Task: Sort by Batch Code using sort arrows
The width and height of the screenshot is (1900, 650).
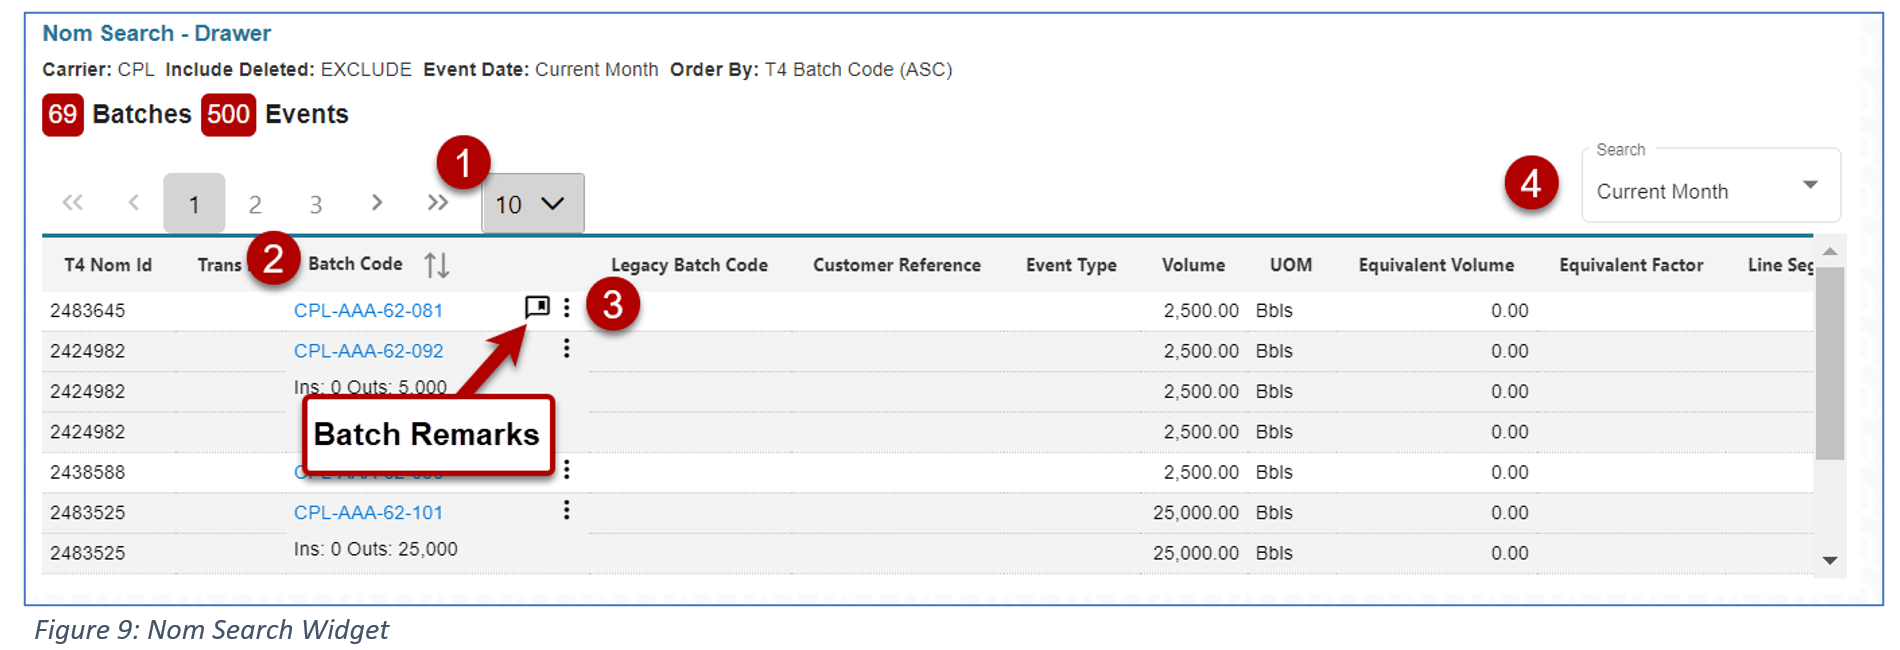Action: click(x=436, y=265)
